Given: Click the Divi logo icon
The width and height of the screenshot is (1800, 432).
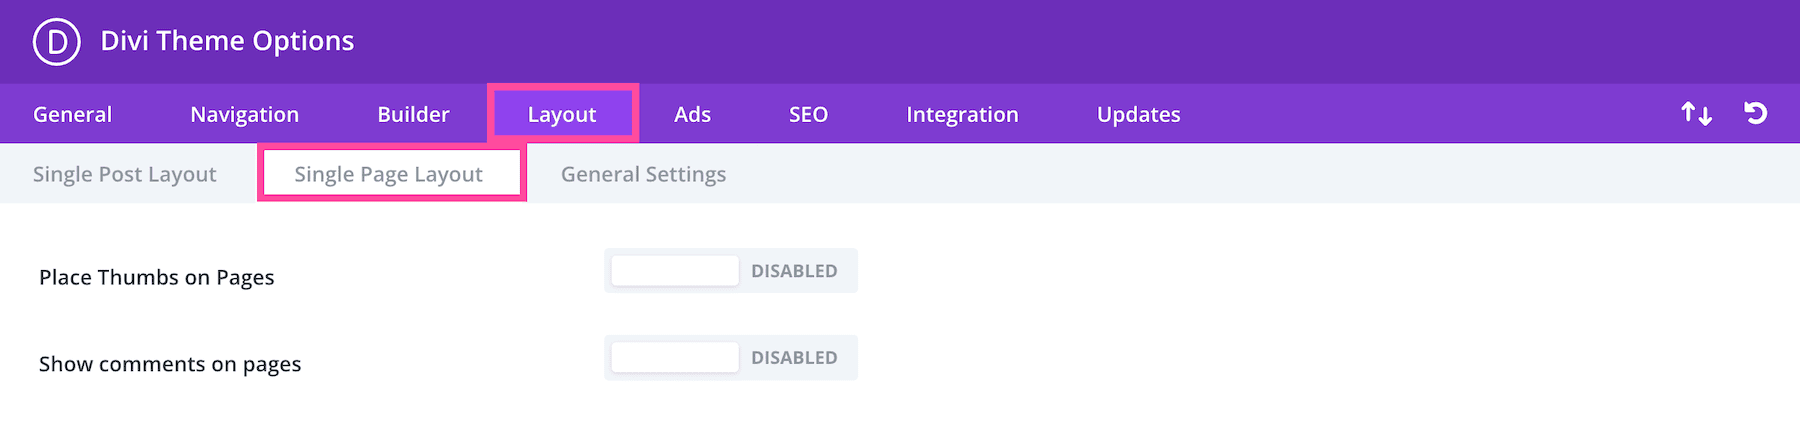Looking at the screenshot, I should tap(56, 42).
